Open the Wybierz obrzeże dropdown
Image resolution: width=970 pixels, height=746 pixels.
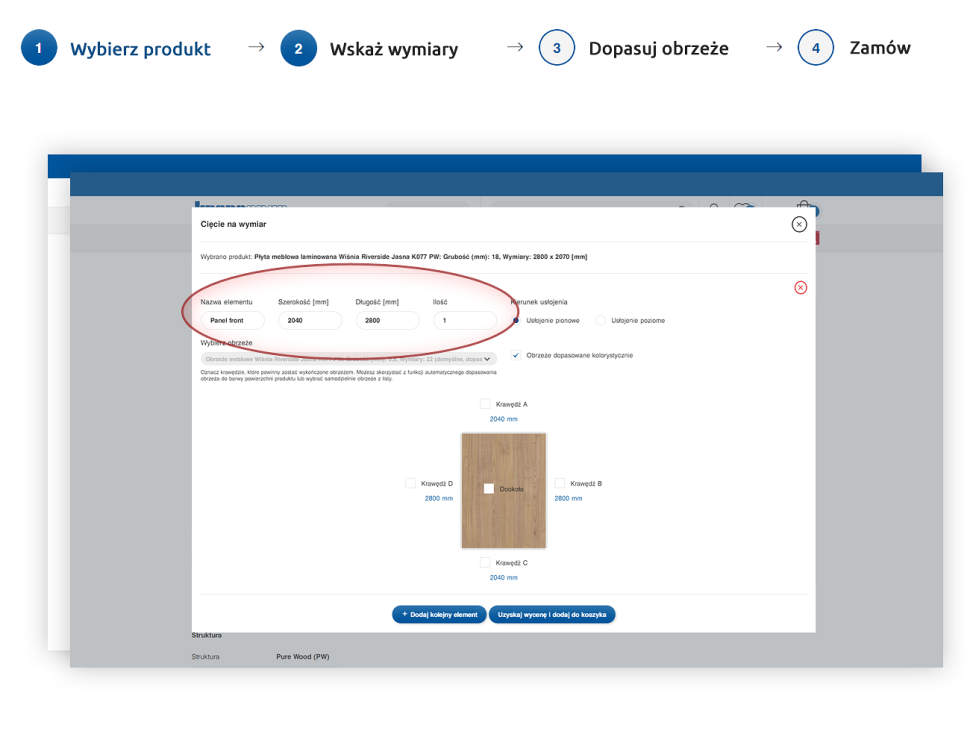349,358
